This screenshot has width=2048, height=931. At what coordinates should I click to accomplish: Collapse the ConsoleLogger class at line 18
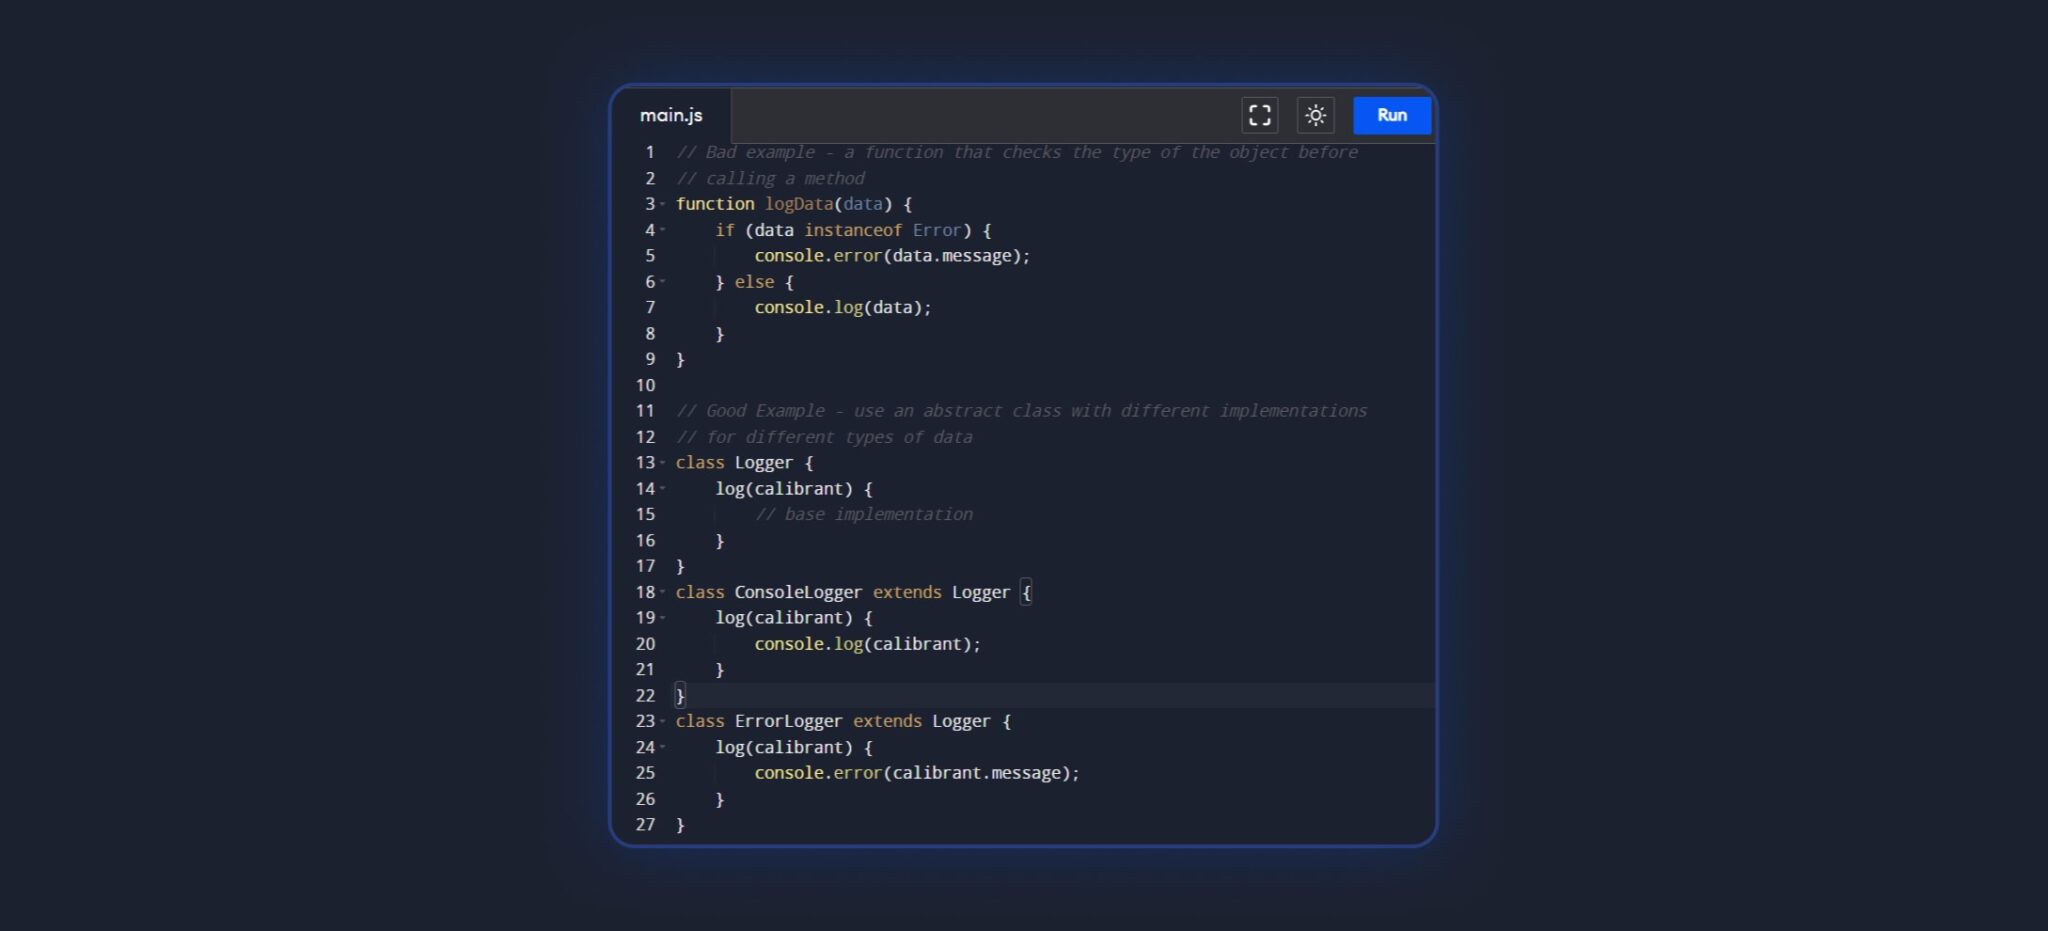(x=663, y=592)
